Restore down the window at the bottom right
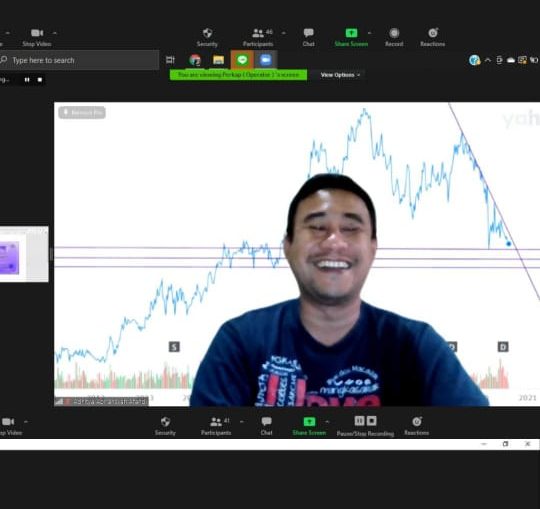The height and width of the screenshot is (509, 540). coord(506,444)
